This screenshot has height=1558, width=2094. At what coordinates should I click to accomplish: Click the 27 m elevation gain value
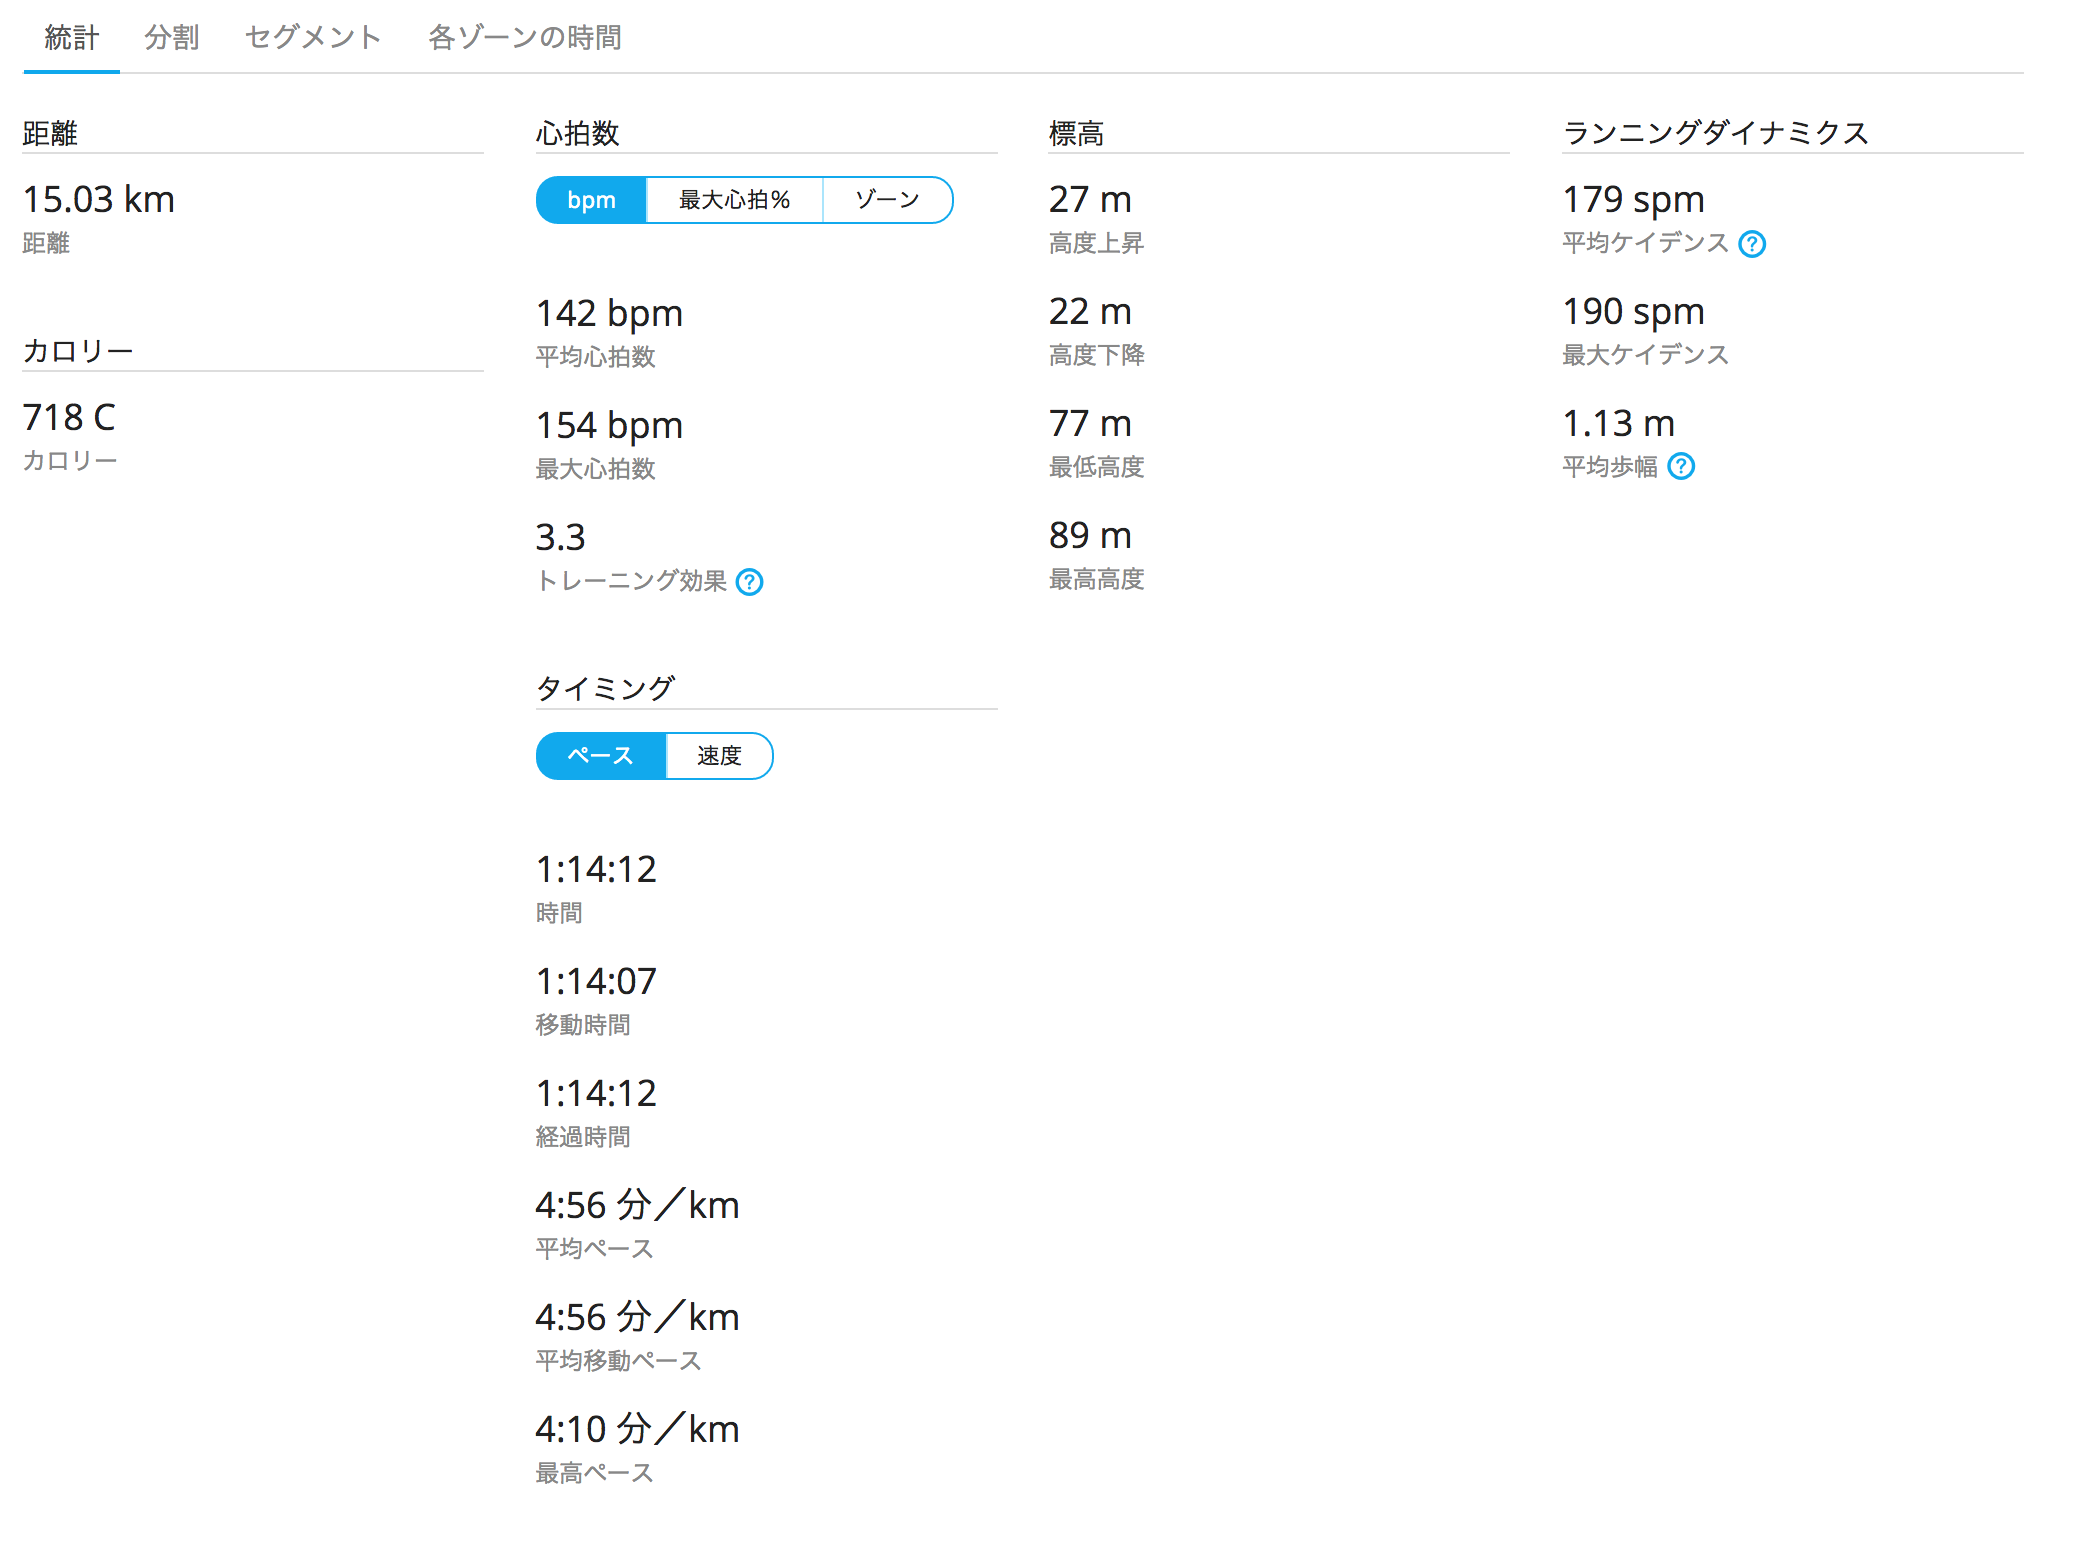(1090, 200)
